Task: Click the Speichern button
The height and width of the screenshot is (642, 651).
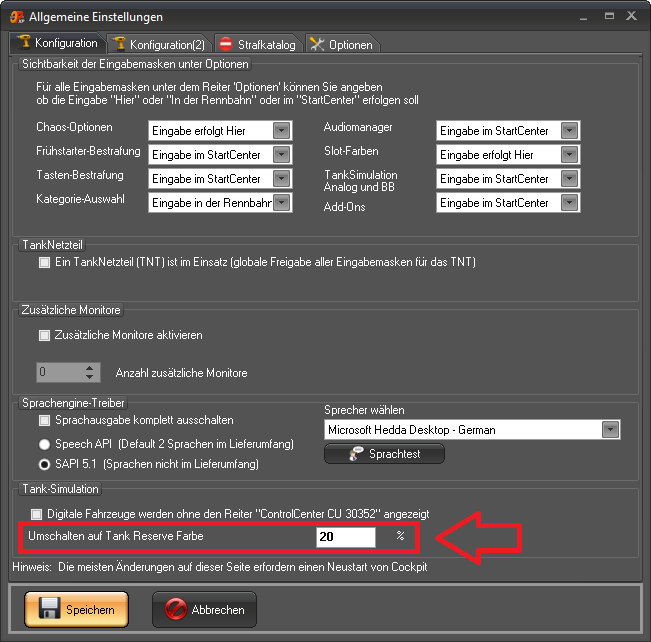Action: (76, 609)
